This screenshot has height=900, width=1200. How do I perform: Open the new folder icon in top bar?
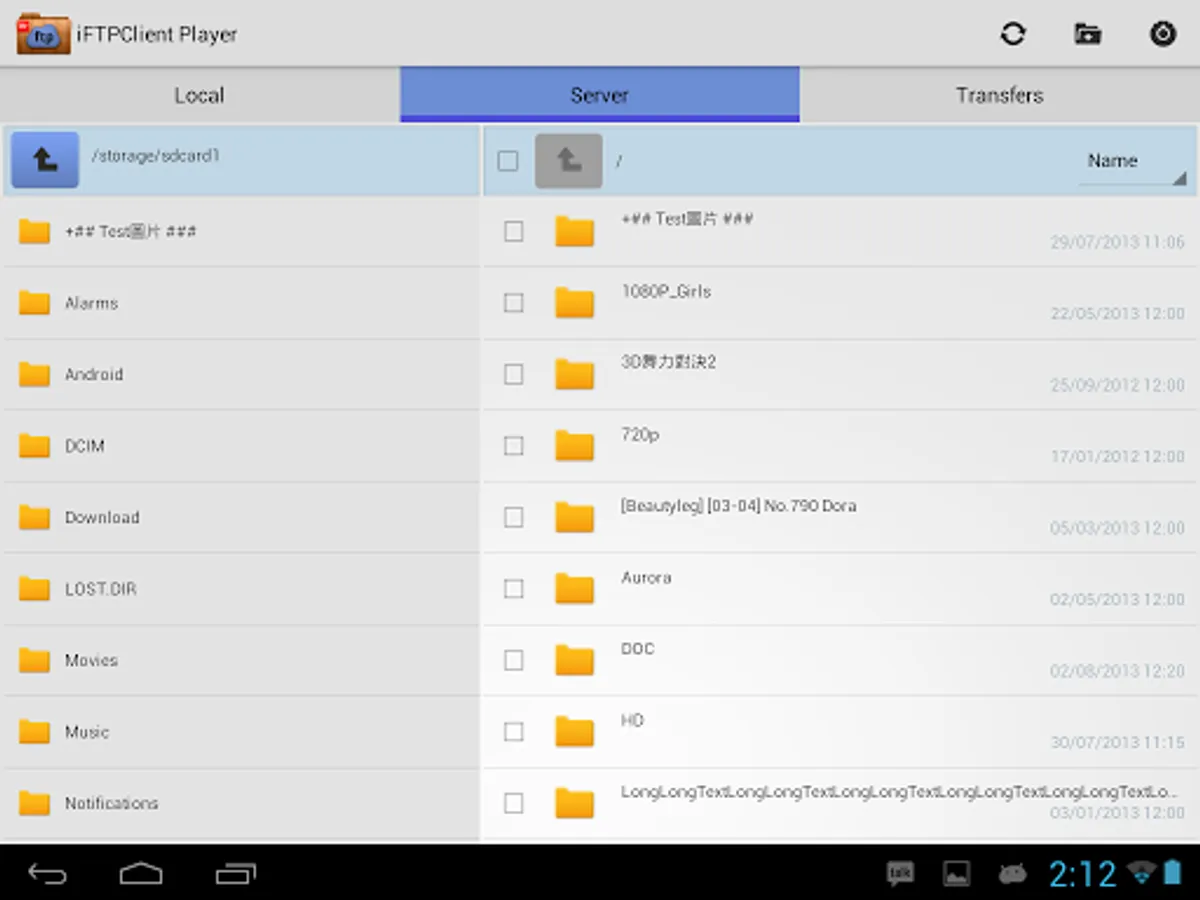(1088, 34)
